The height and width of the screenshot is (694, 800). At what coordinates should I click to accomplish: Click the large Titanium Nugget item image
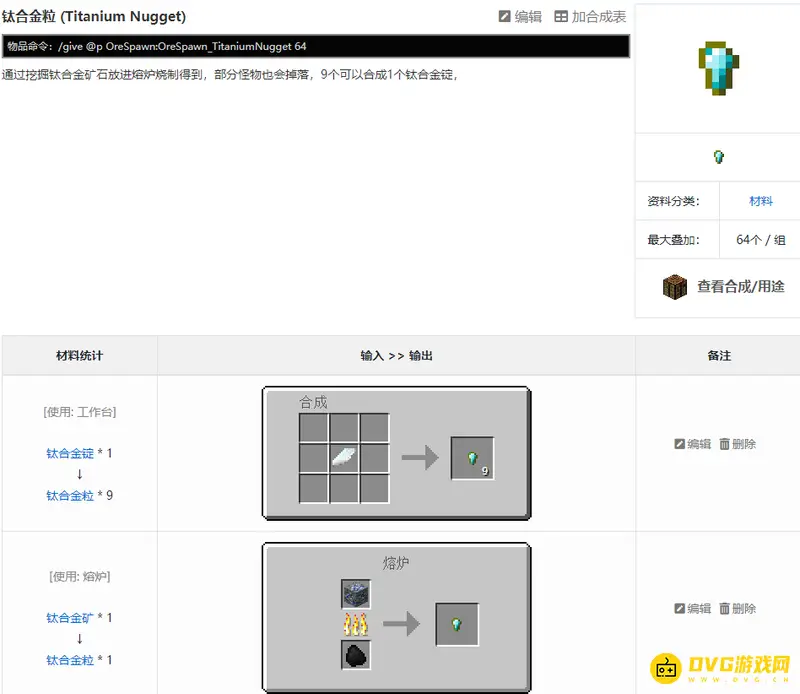point(717,69)
